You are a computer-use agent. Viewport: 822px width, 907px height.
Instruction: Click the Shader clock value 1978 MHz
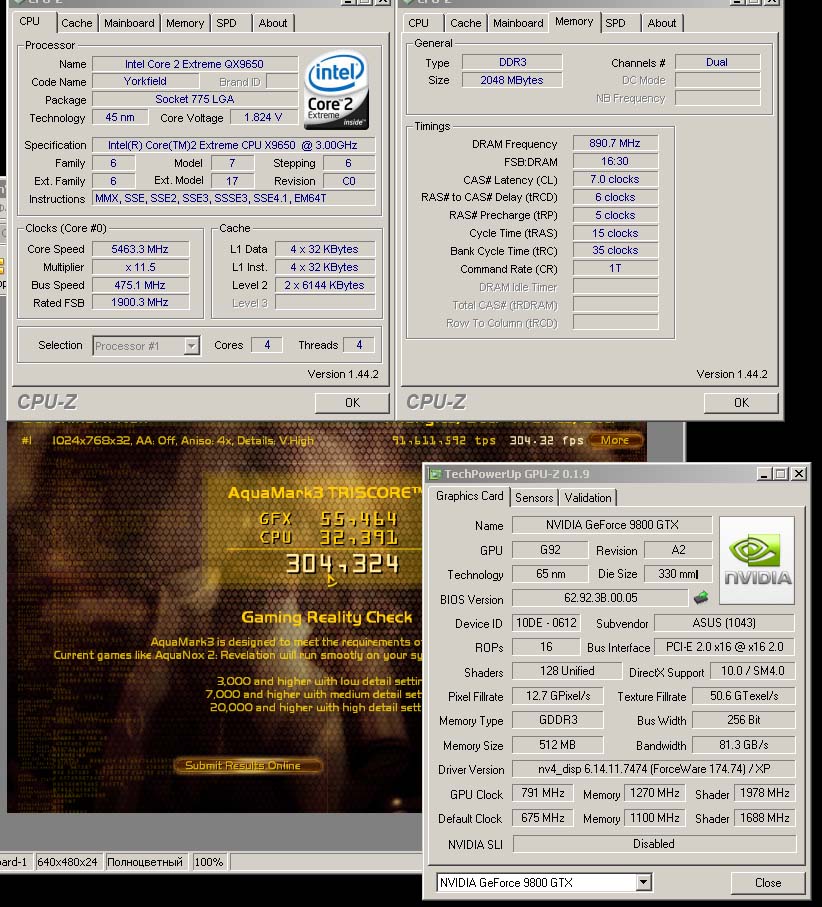[x=765, y=793]
